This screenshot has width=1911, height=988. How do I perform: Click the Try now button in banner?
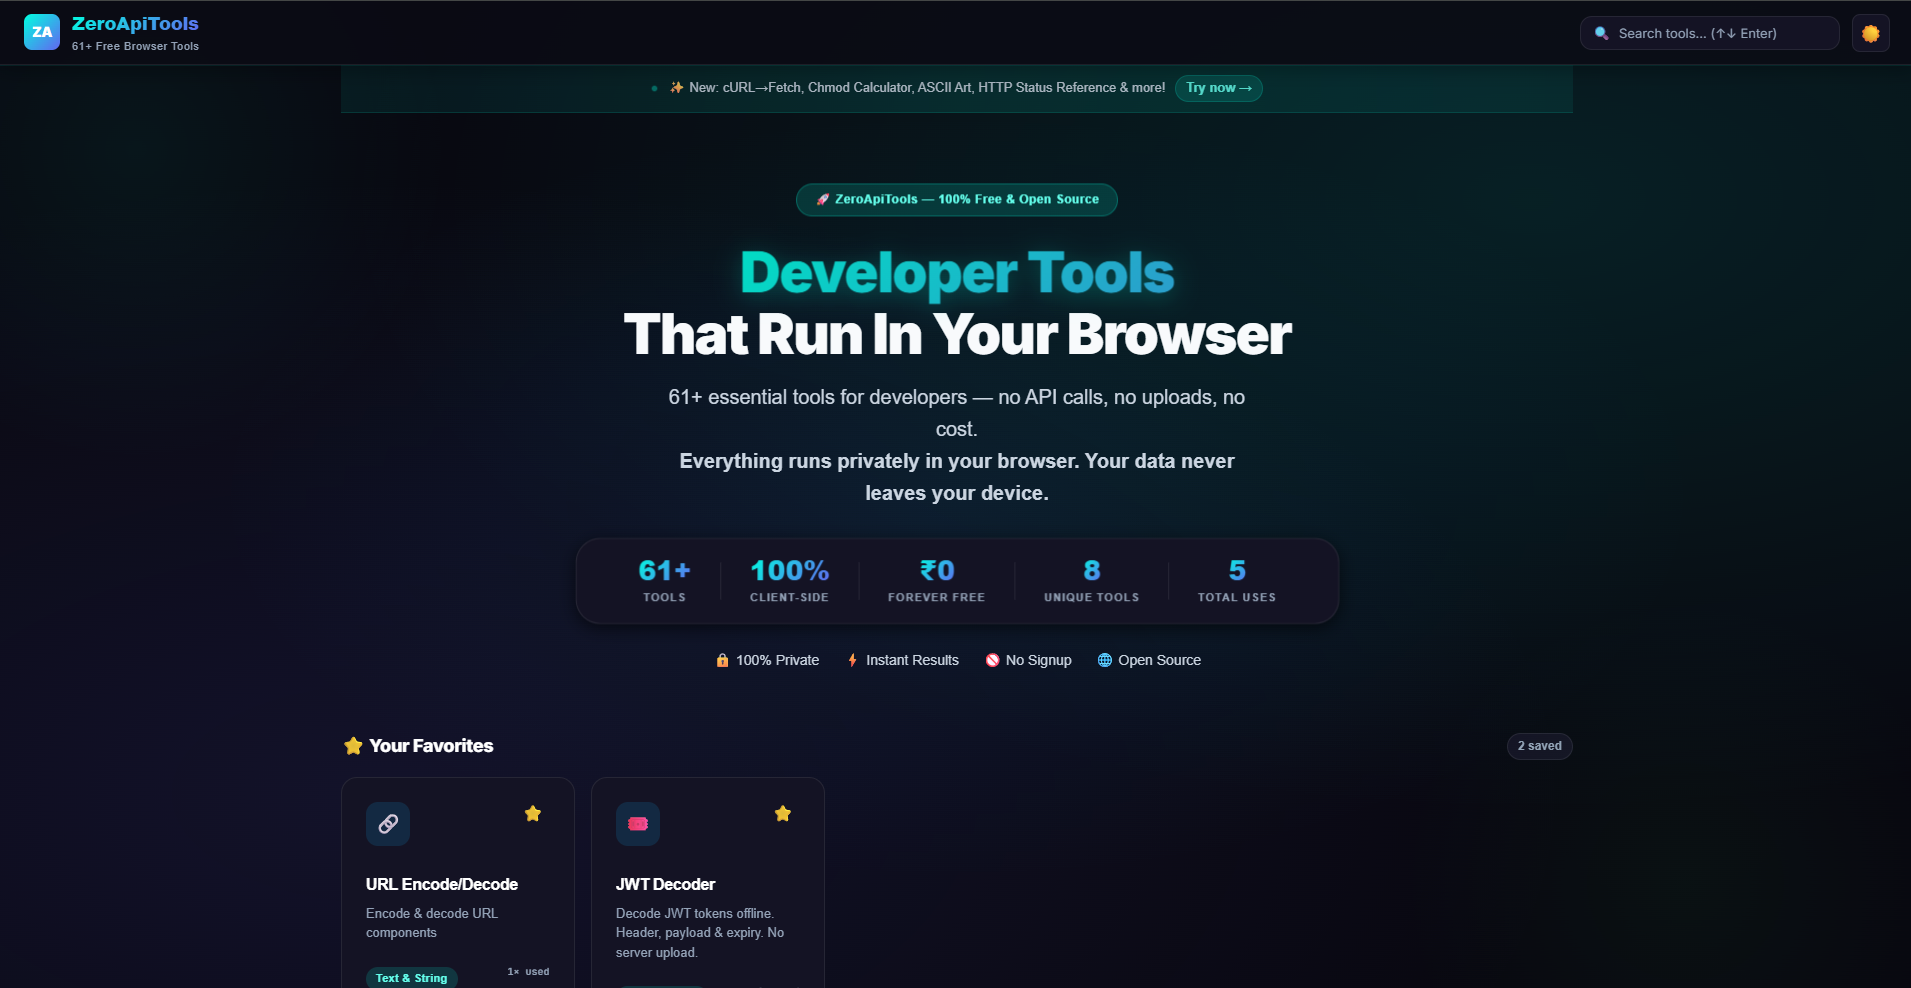coord(1218,88)
